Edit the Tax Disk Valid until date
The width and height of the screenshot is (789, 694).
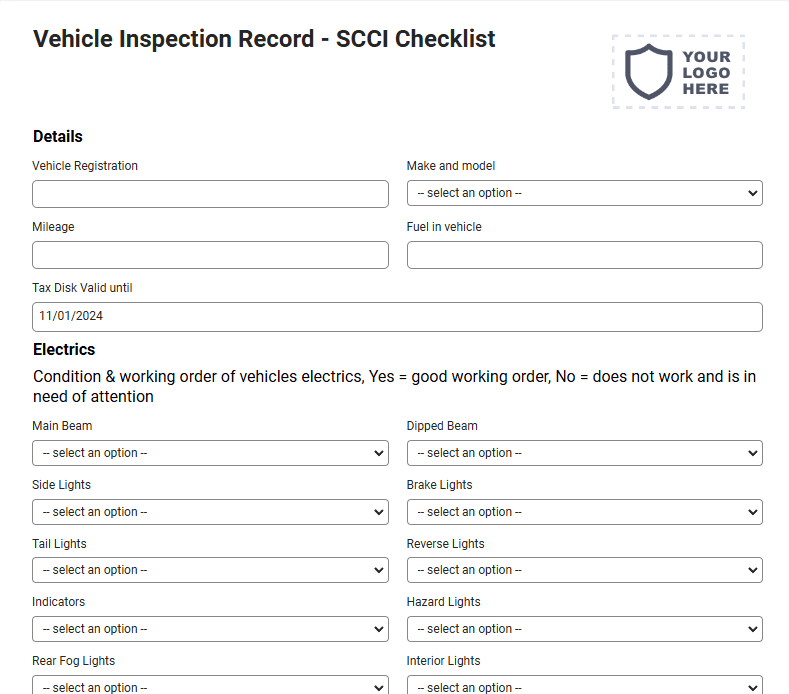[398, 317]
